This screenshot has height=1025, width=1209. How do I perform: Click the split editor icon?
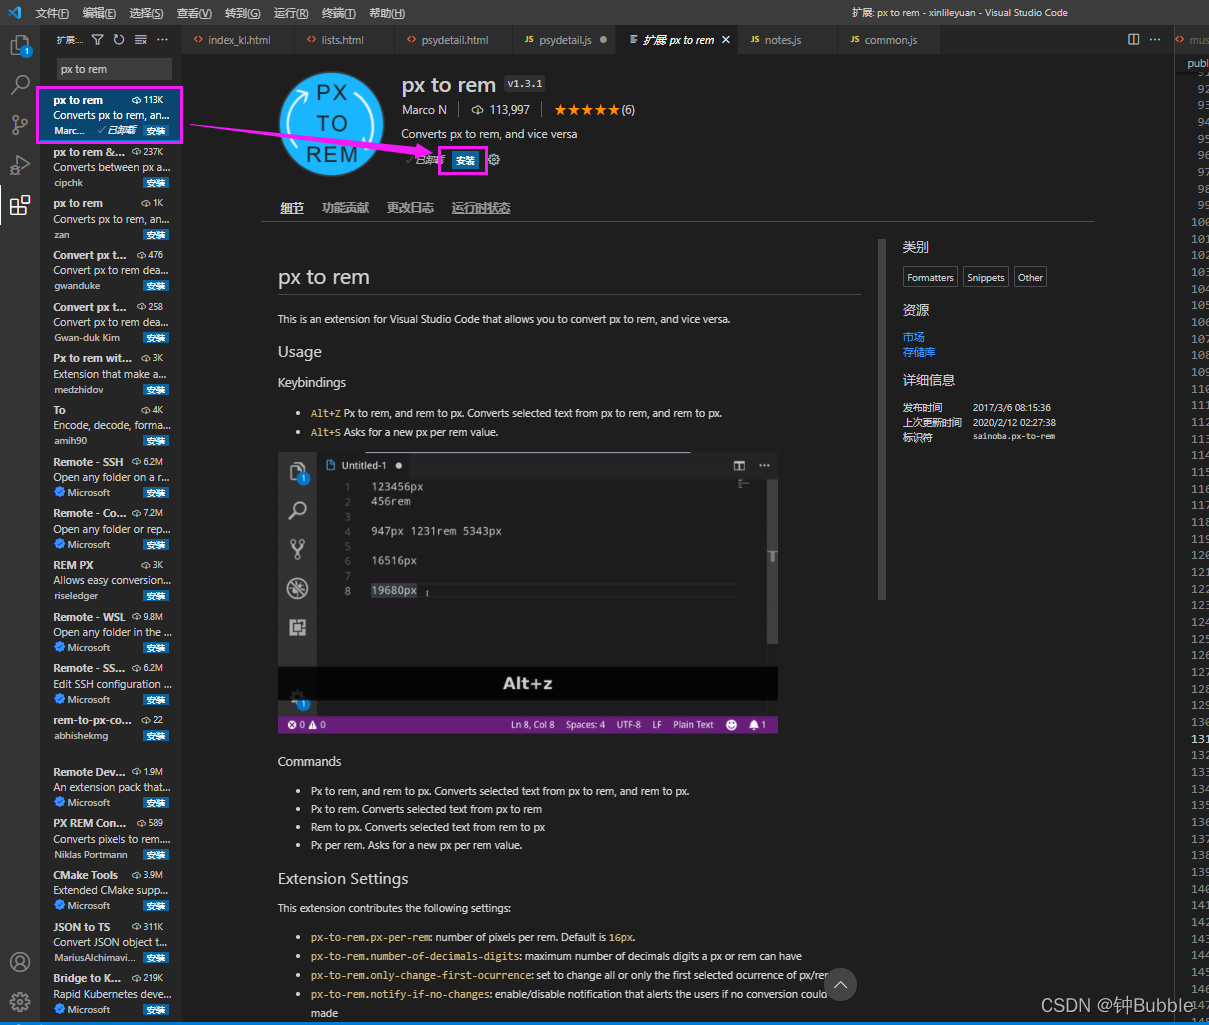point(1133,40)
